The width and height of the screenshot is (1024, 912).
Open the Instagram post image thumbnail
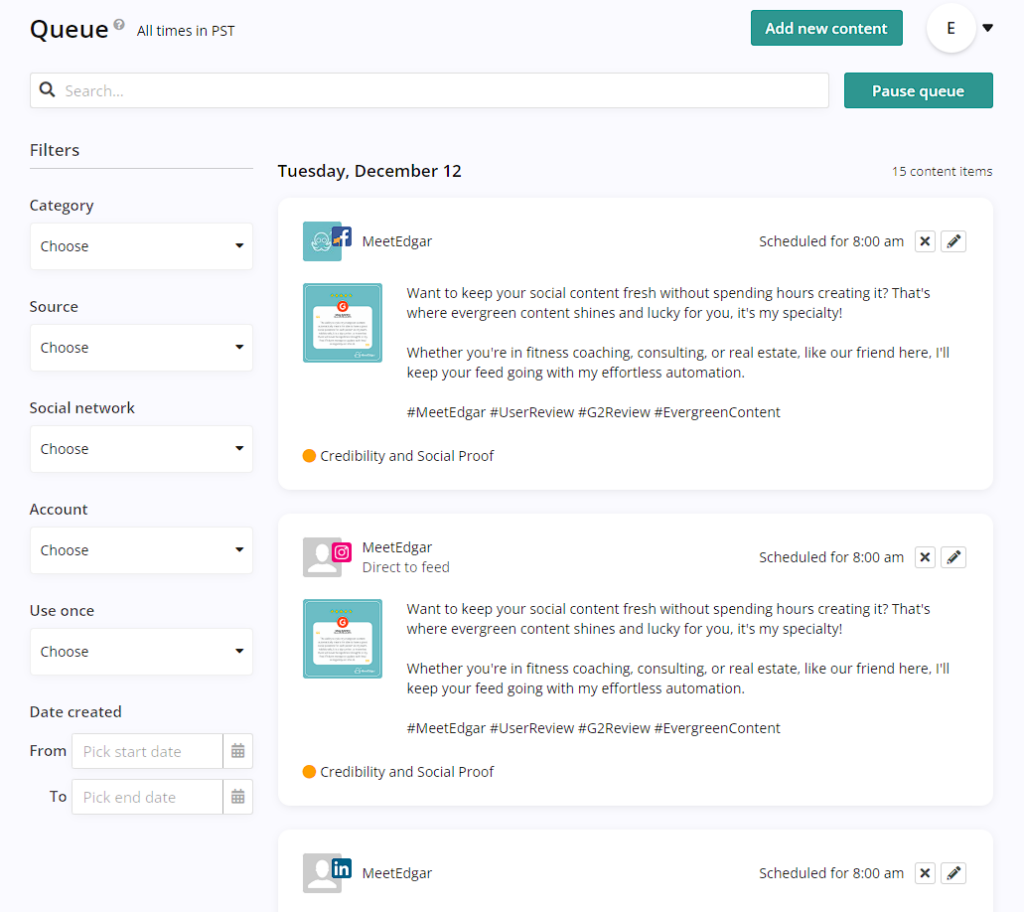342,639
